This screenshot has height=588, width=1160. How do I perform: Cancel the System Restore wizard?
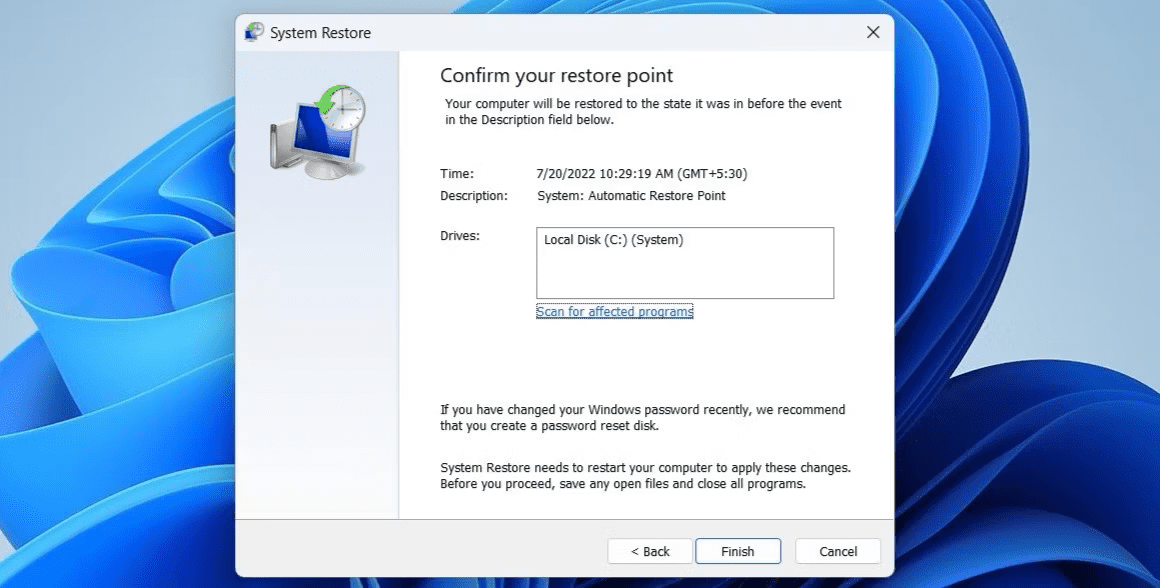(837, 551)
